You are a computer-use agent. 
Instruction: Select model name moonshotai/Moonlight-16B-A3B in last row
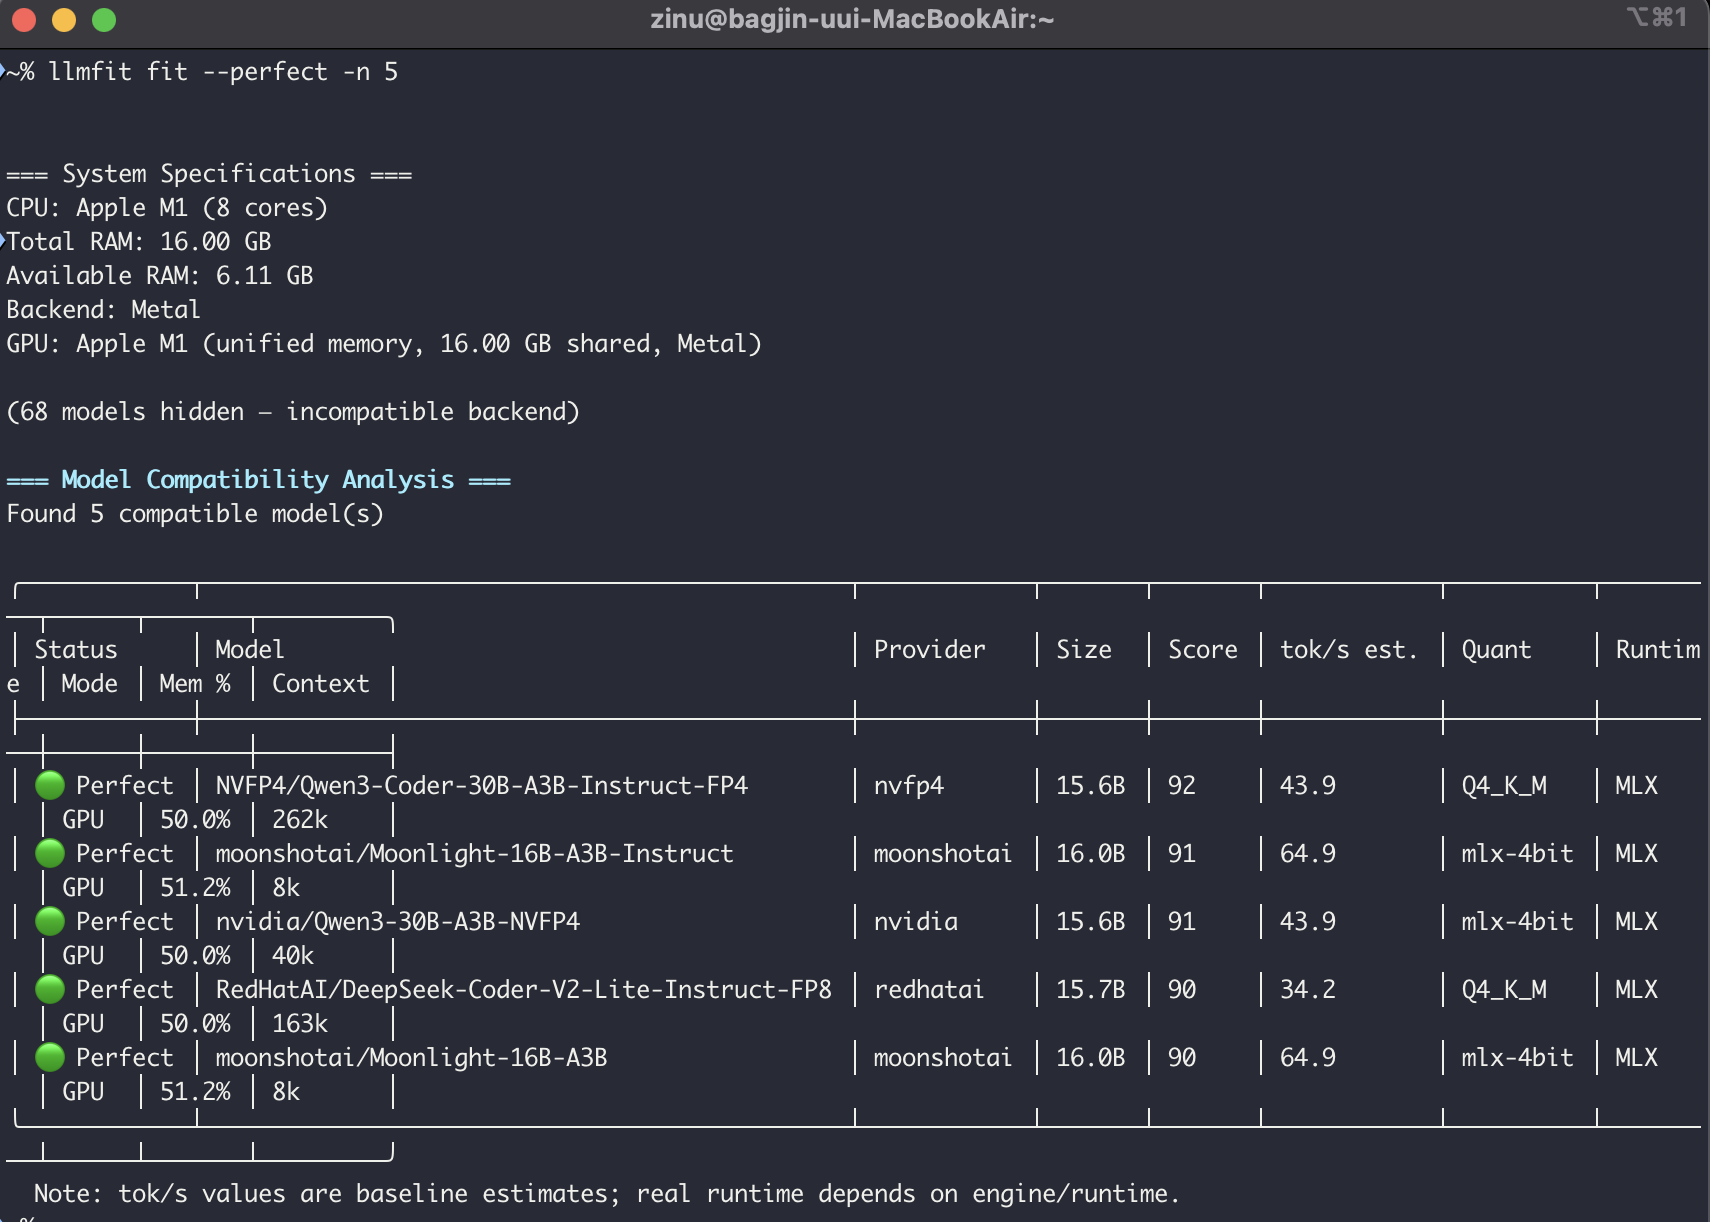point(412,1058)
